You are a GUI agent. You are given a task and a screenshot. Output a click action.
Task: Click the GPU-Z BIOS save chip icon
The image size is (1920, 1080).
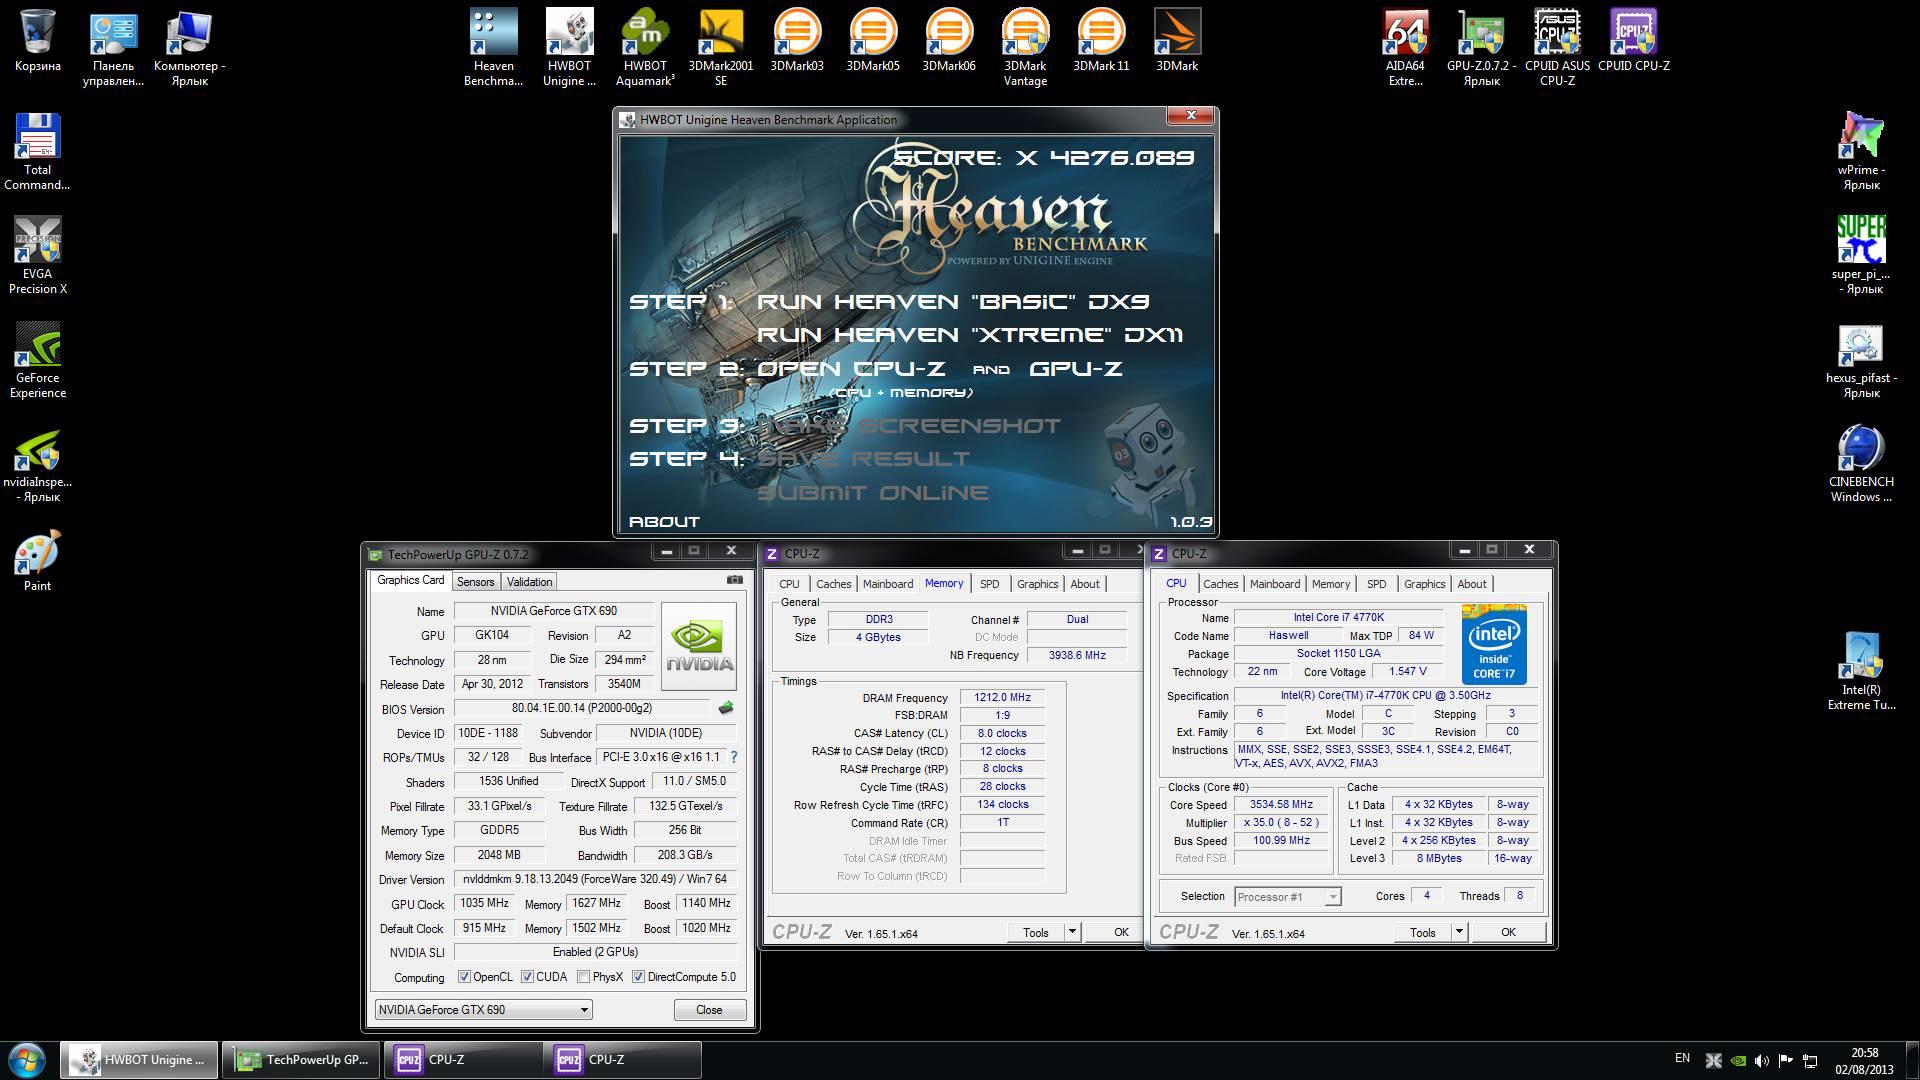pos(726,708)
